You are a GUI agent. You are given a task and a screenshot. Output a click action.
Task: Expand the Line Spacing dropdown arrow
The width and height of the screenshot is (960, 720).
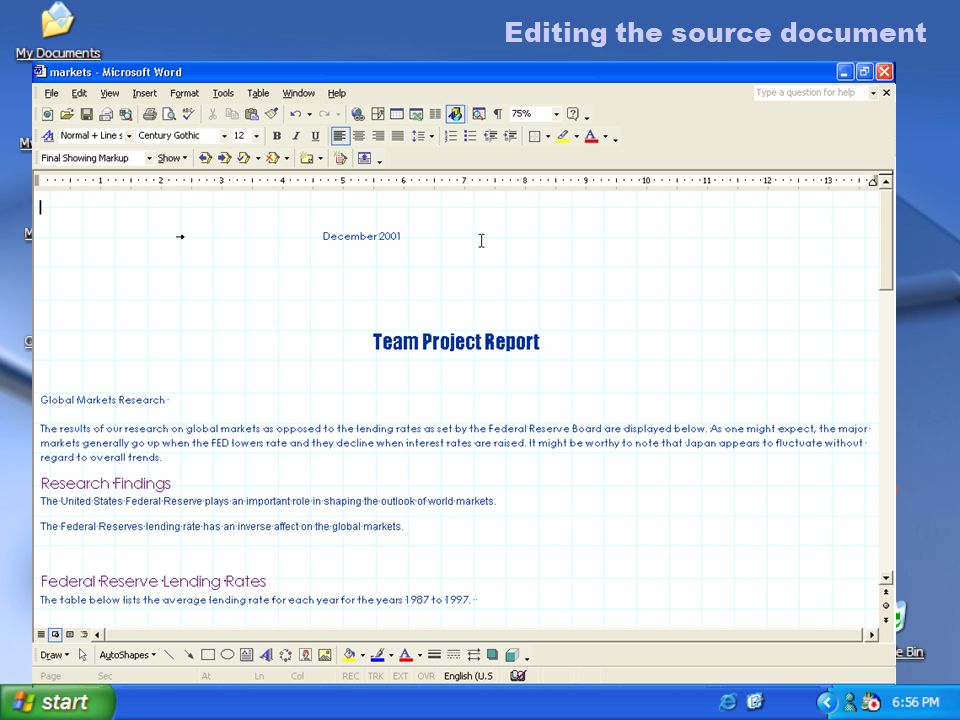point(432,136)
